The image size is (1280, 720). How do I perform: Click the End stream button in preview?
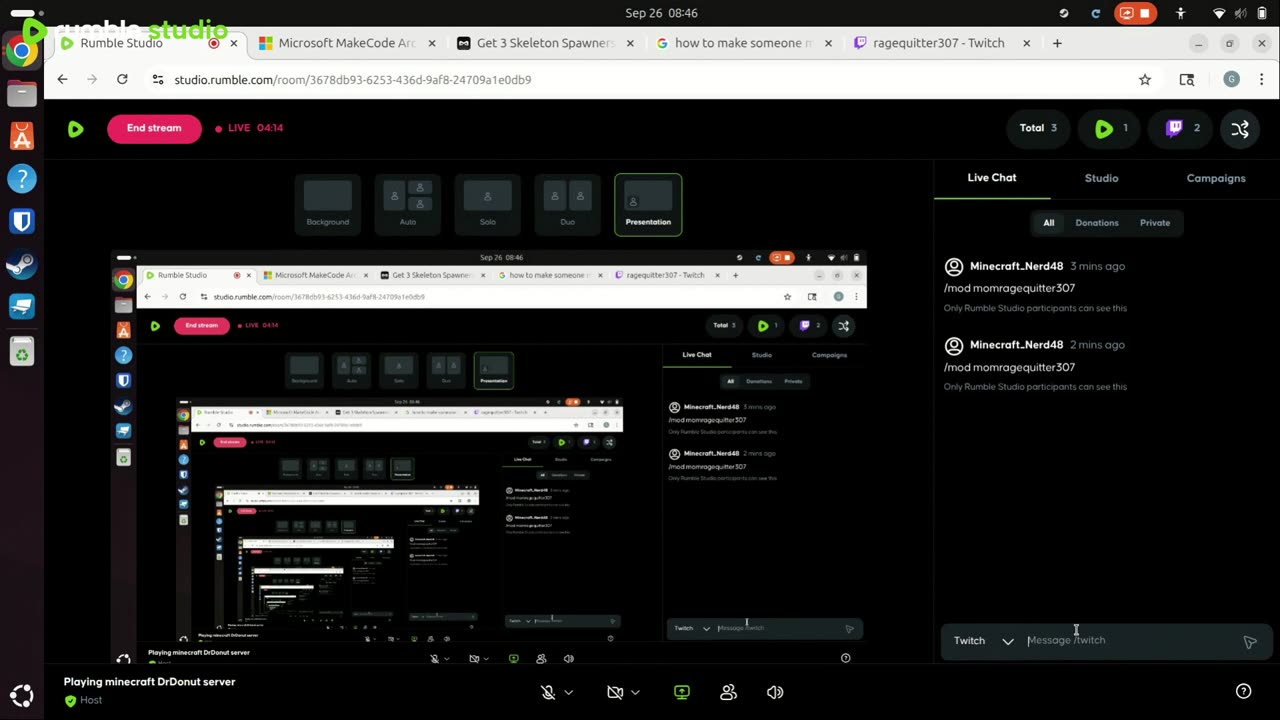[201, 325]
